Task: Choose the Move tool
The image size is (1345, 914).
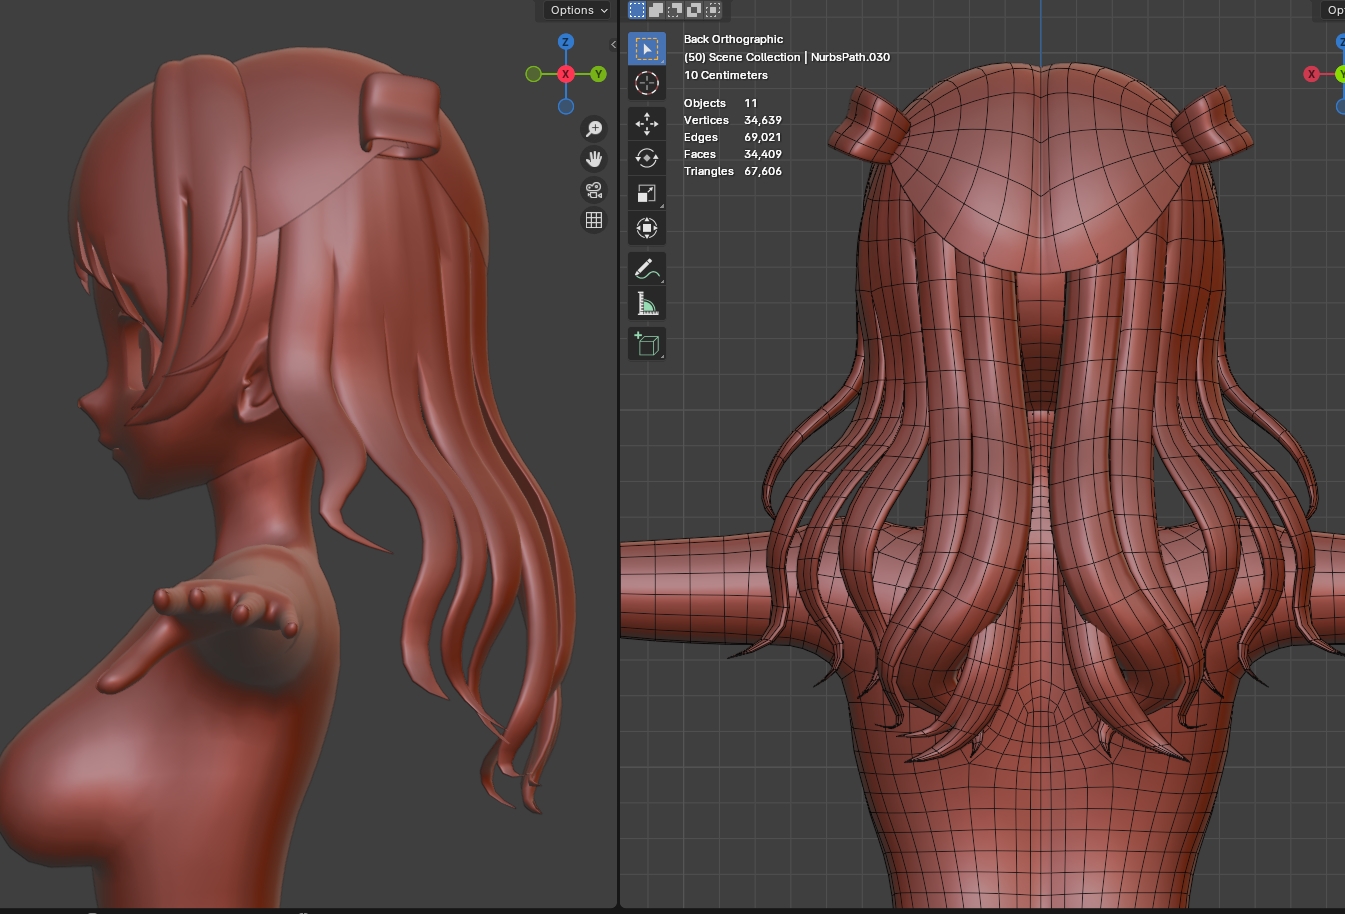Action: coord(647,124)
